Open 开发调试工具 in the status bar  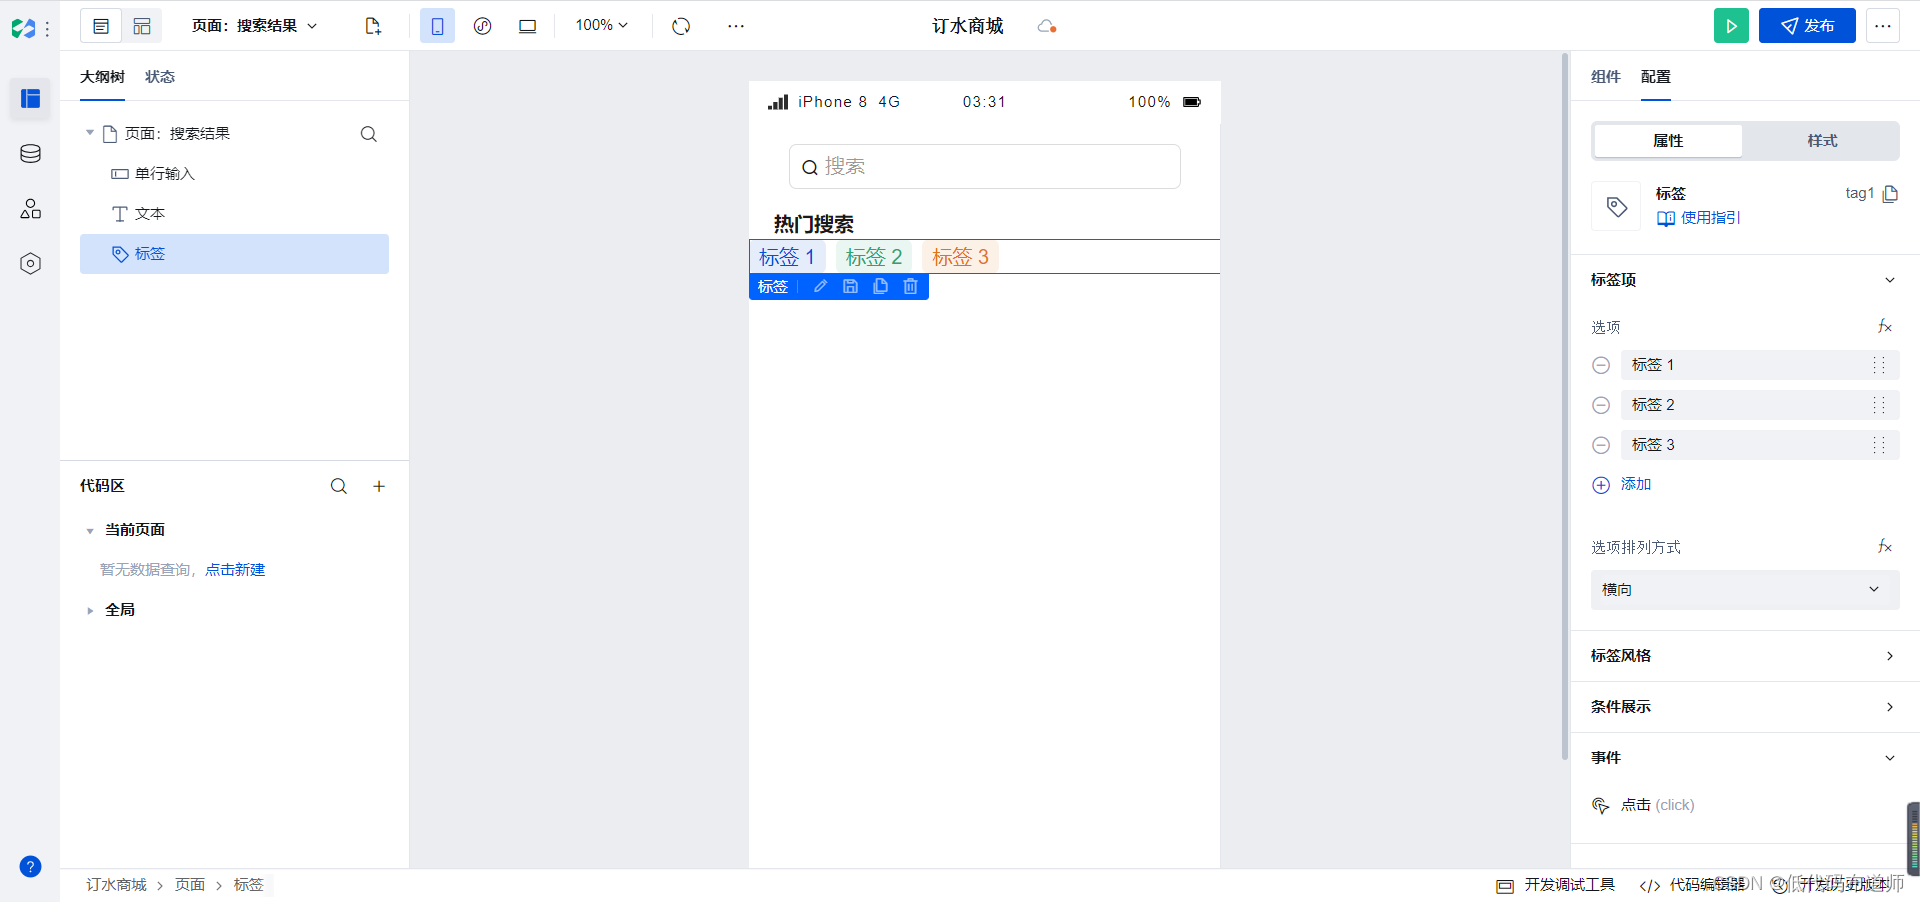(x=1556, y=885)
